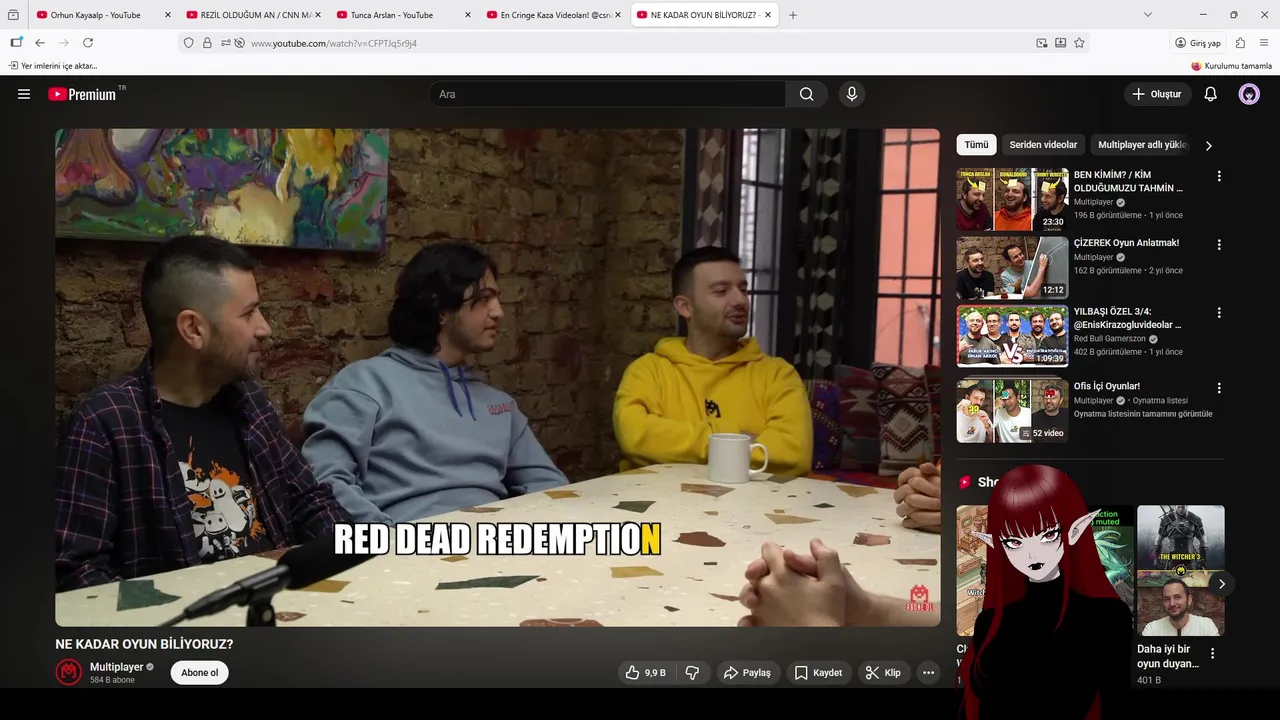Open the YouTube hamburger guide menu

pos(24,94)
